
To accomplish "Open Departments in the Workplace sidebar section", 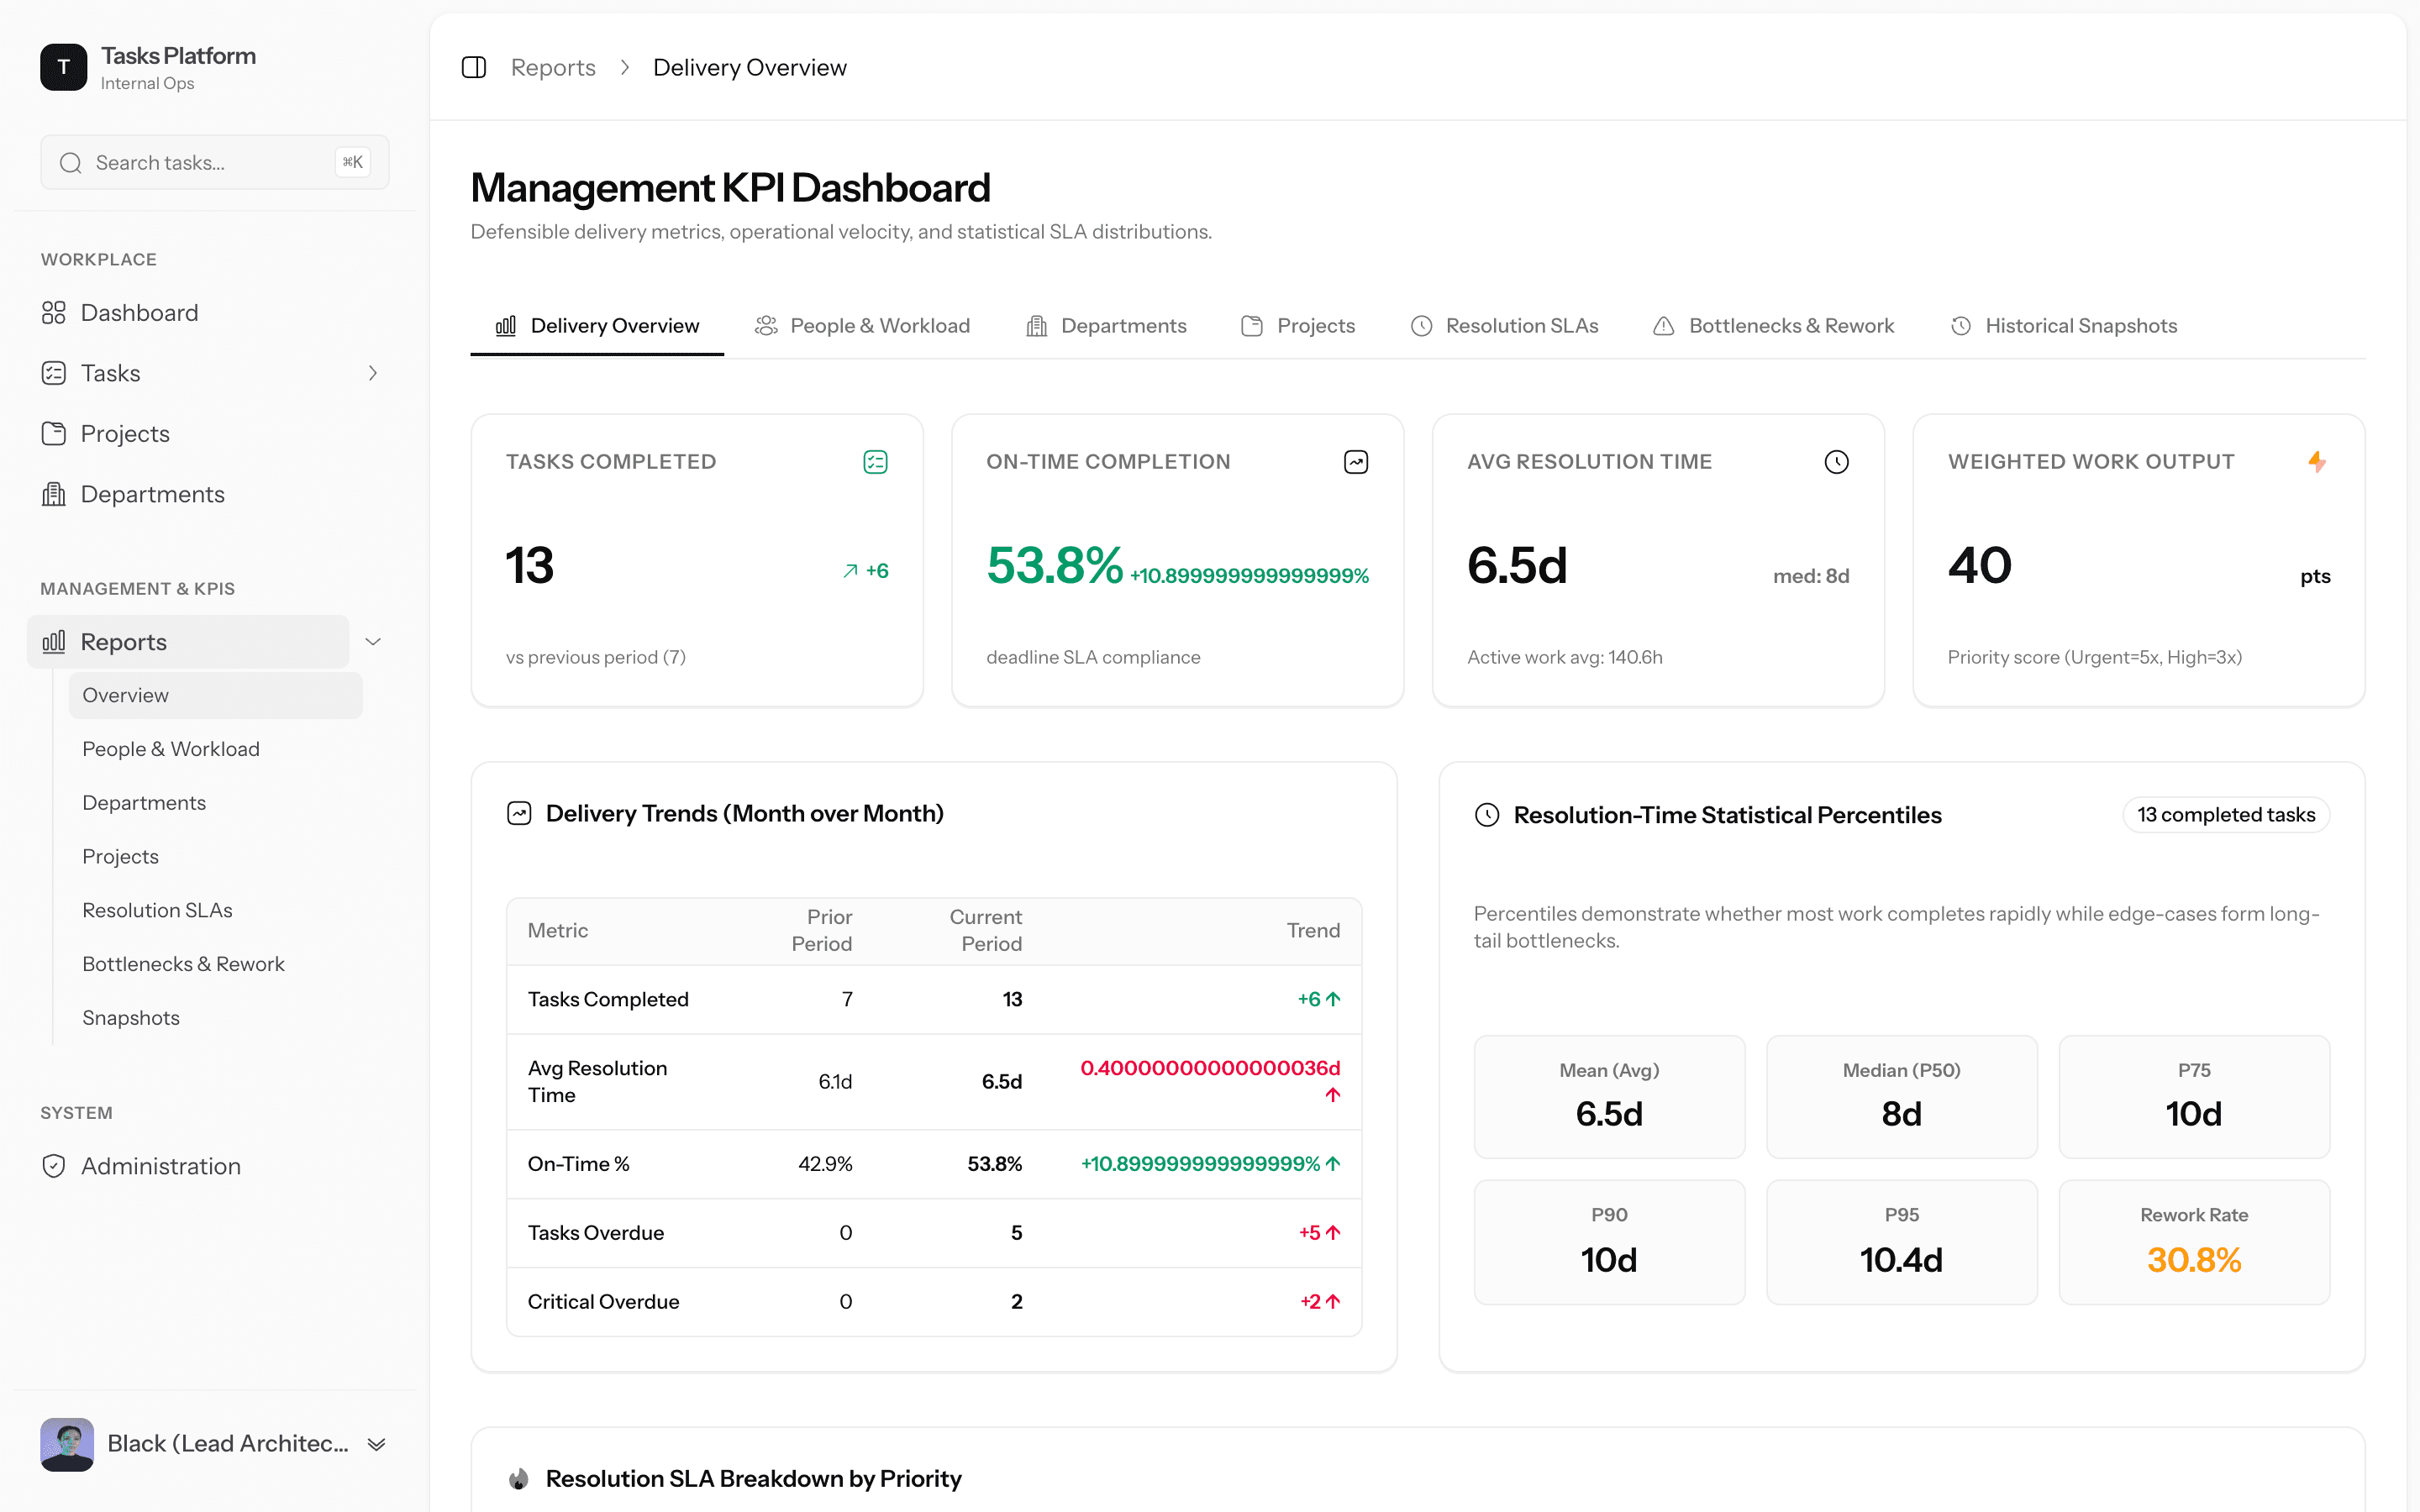I will (x=208, y=494).
